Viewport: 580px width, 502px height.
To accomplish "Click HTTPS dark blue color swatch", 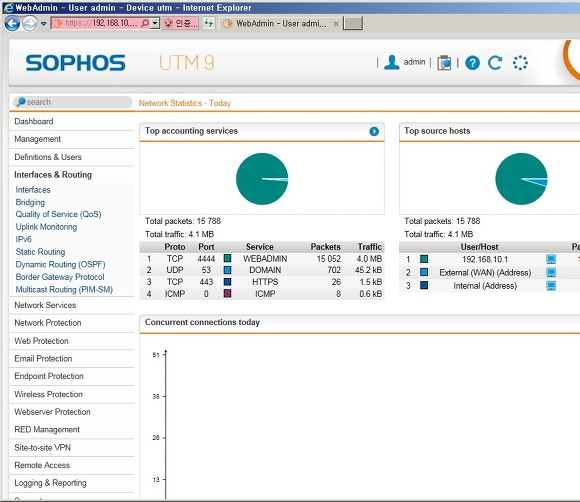I will pos(227,282).
